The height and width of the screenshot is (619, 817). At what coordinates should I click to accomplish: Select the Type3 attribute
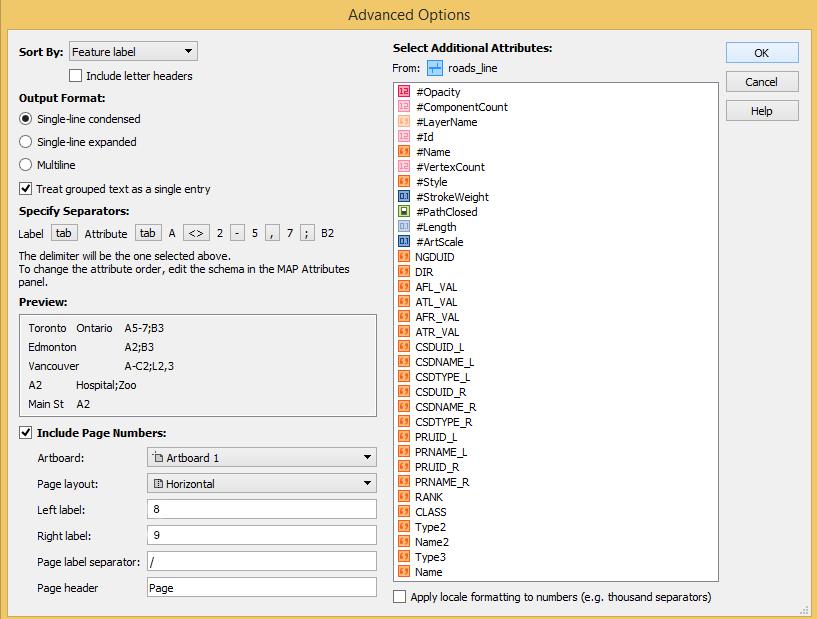click(x=430, y=557)
